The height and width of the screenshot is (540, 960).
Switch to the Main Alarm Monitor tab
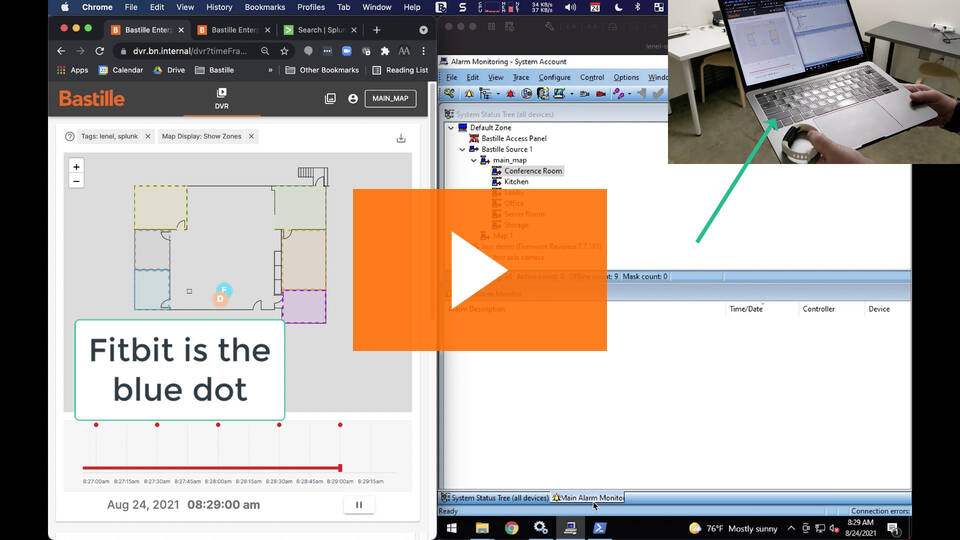588,498
